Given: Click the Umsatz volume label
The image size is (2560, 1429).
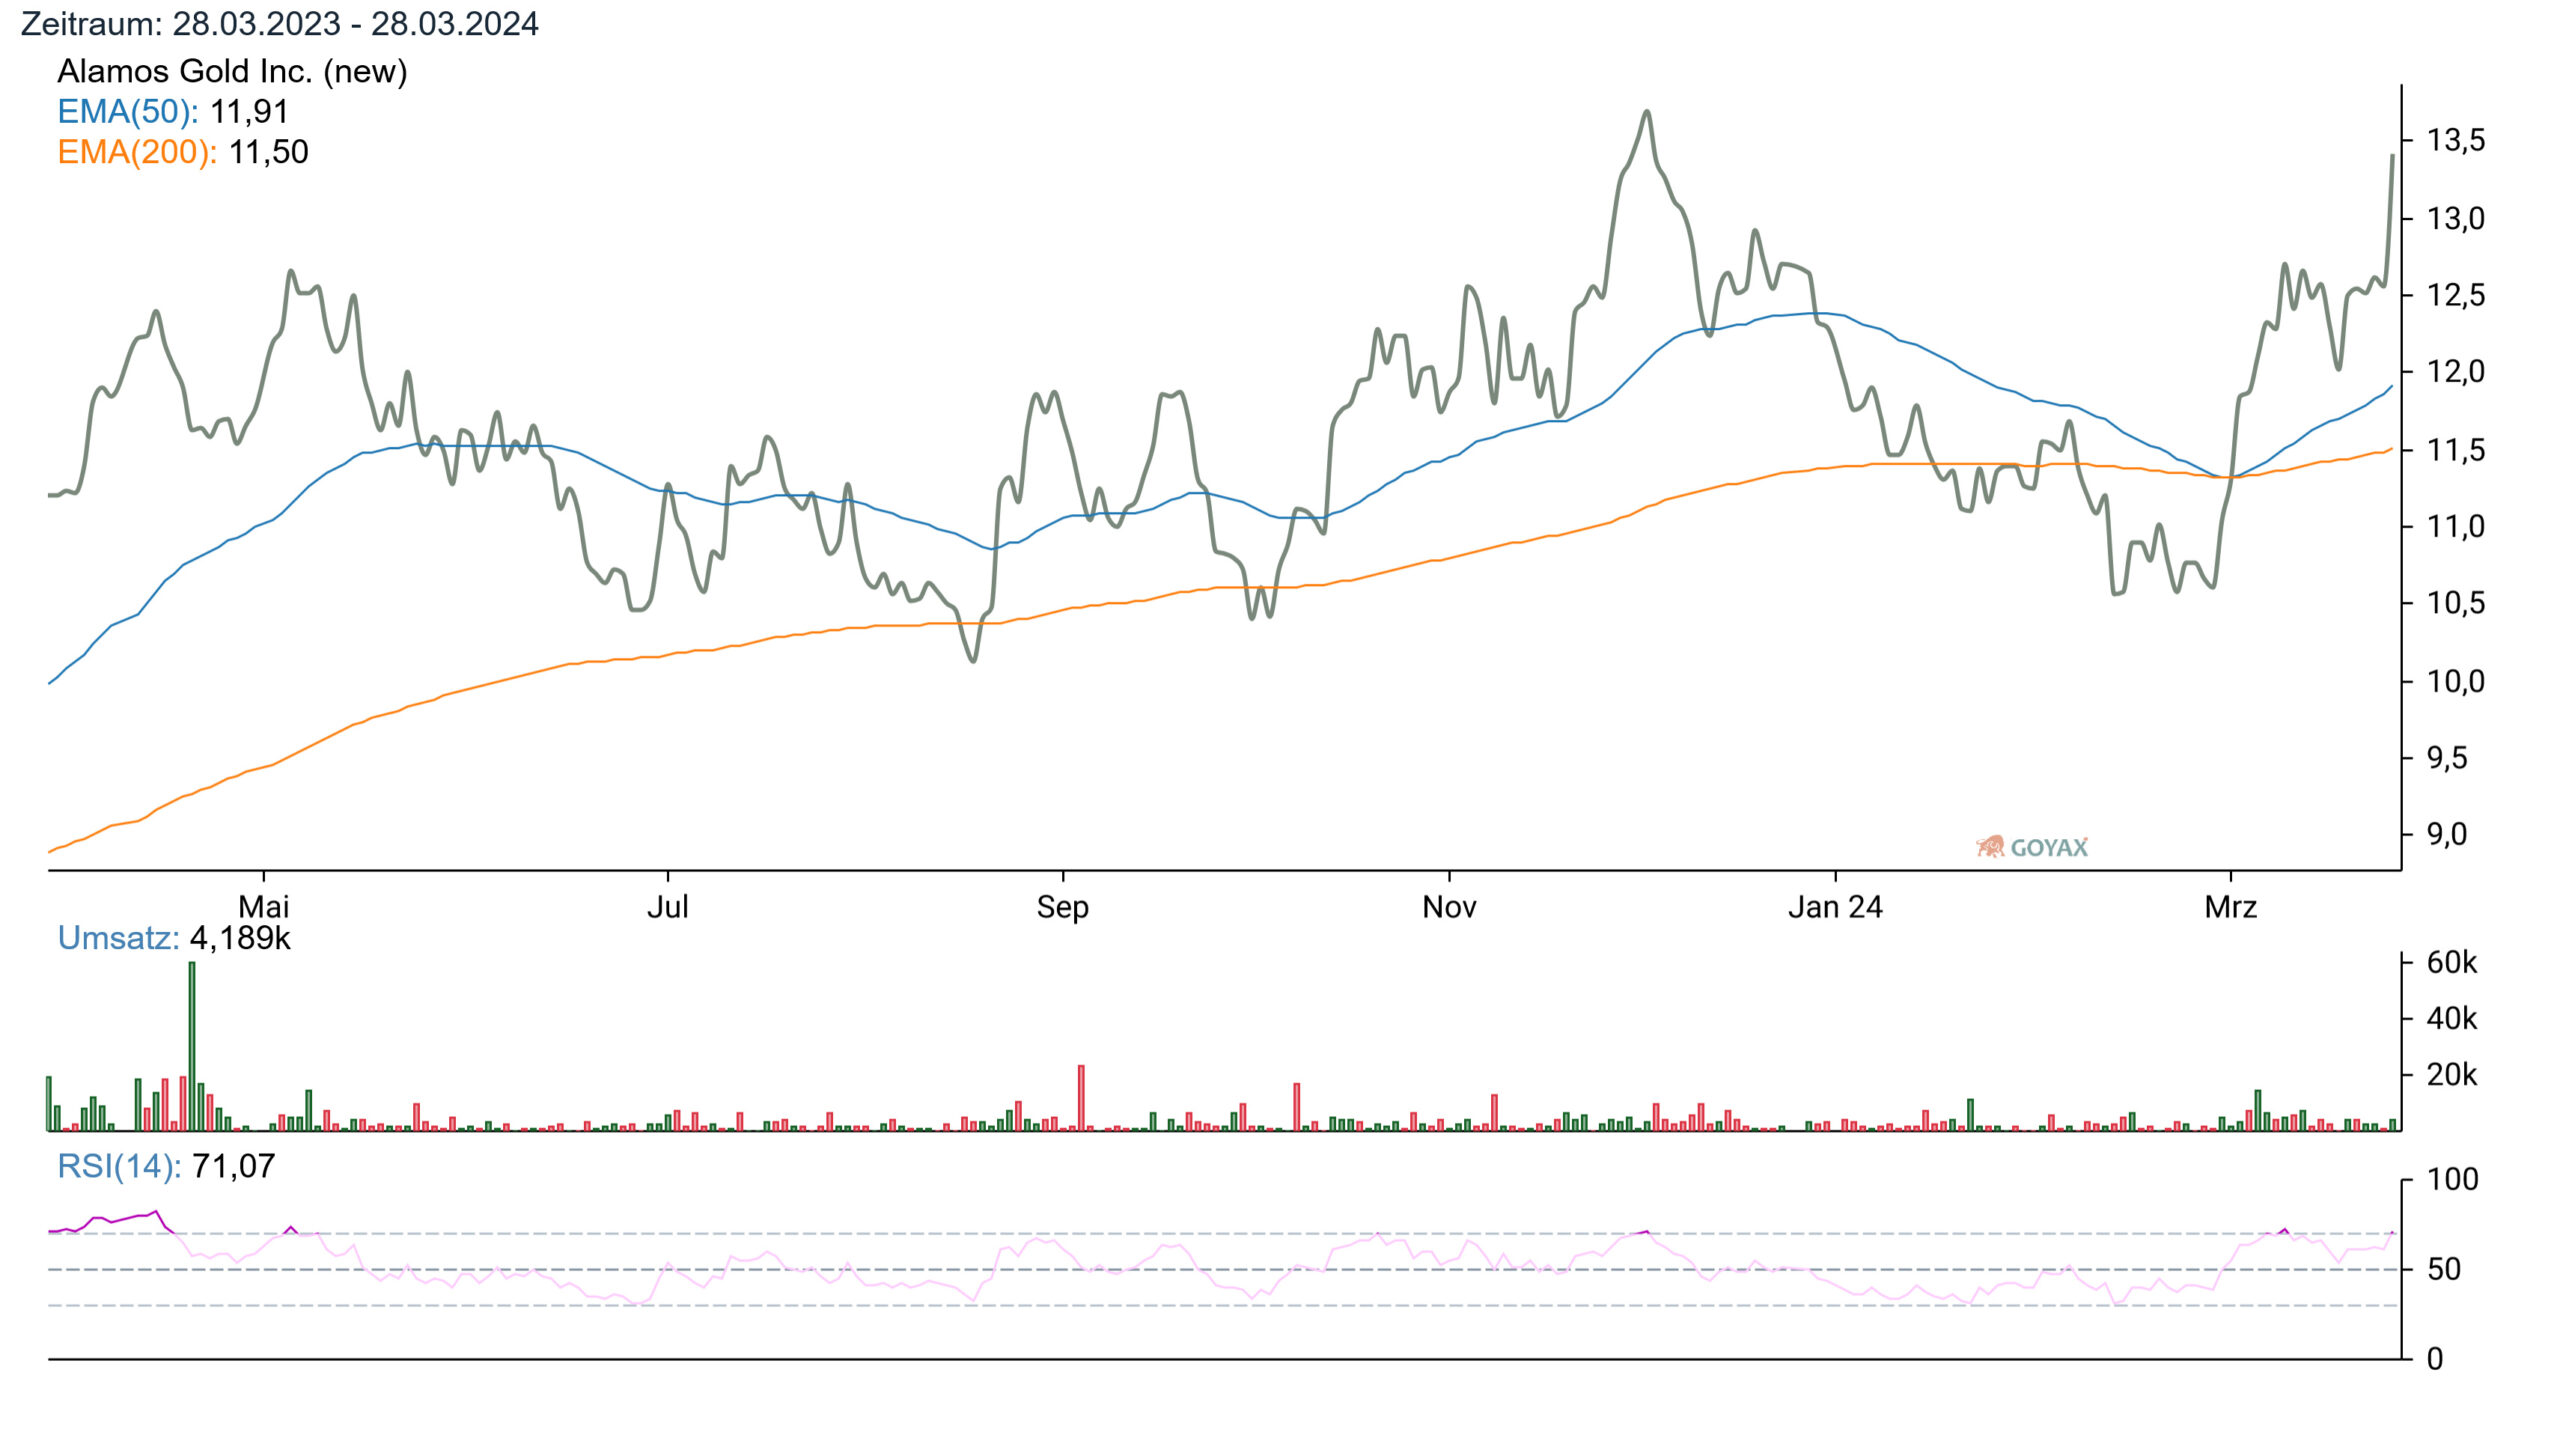Looking at the screenshot, I should [x=118, y=938].
